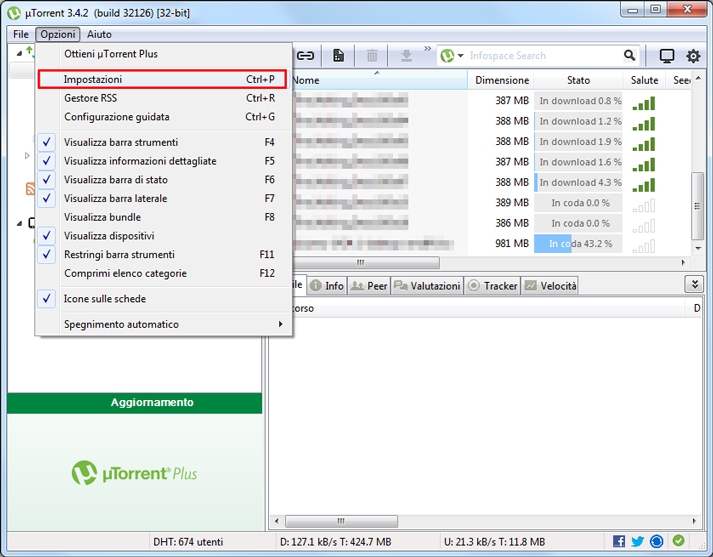Click the health bars of the 981 MB torrent
The width and height of the screenshot is (713, 557).
tap(643, 246)
